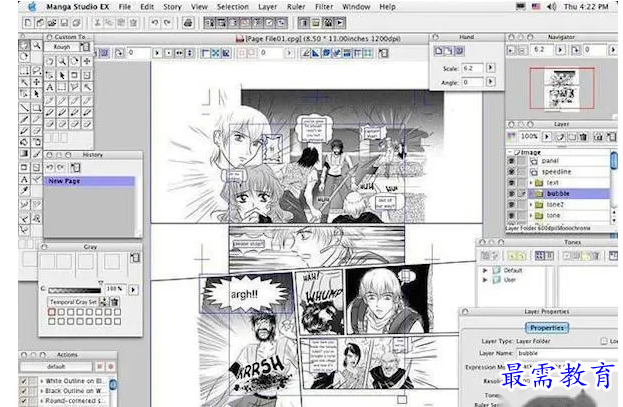Viewport: 623px width, 407px height.
Task: Open the Filter menu
Action: point(324,7)
